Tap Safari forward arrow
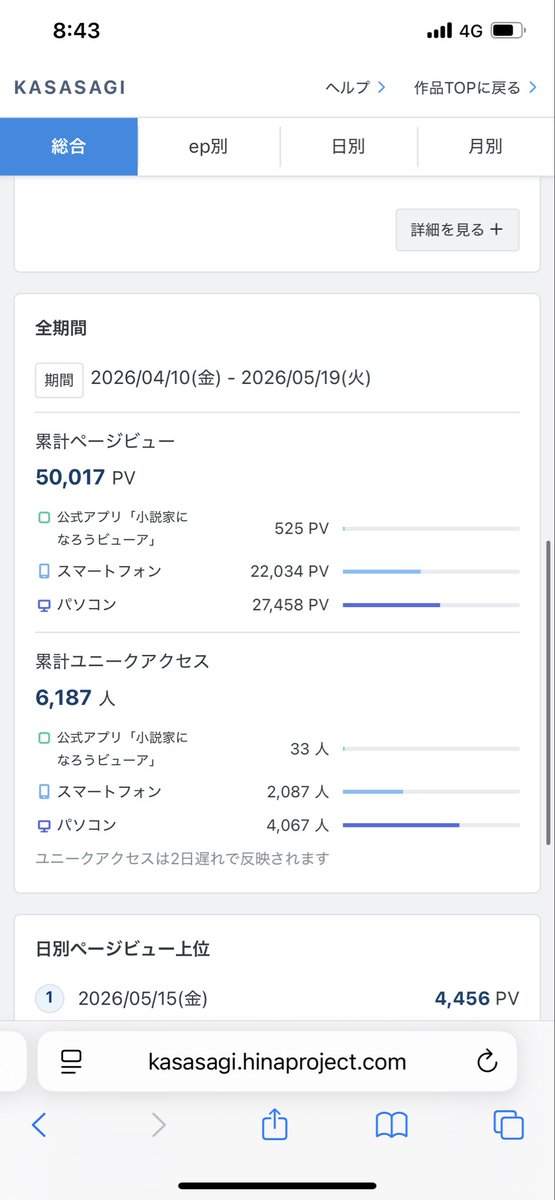The width and height of the screenshot is (555, 1200). 158,1125
